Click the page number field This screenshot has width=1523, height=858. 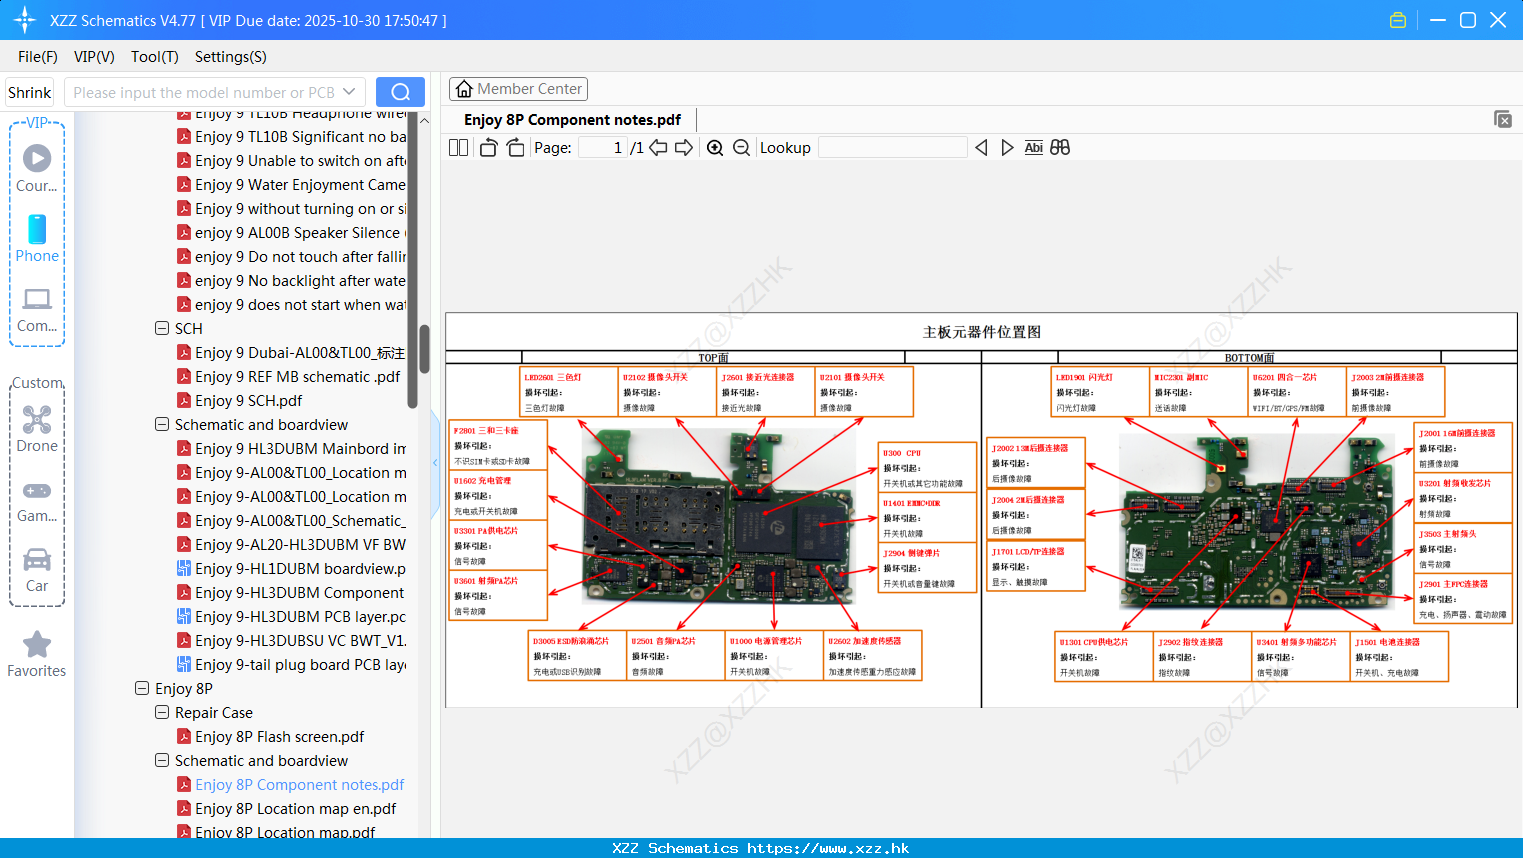603,147
